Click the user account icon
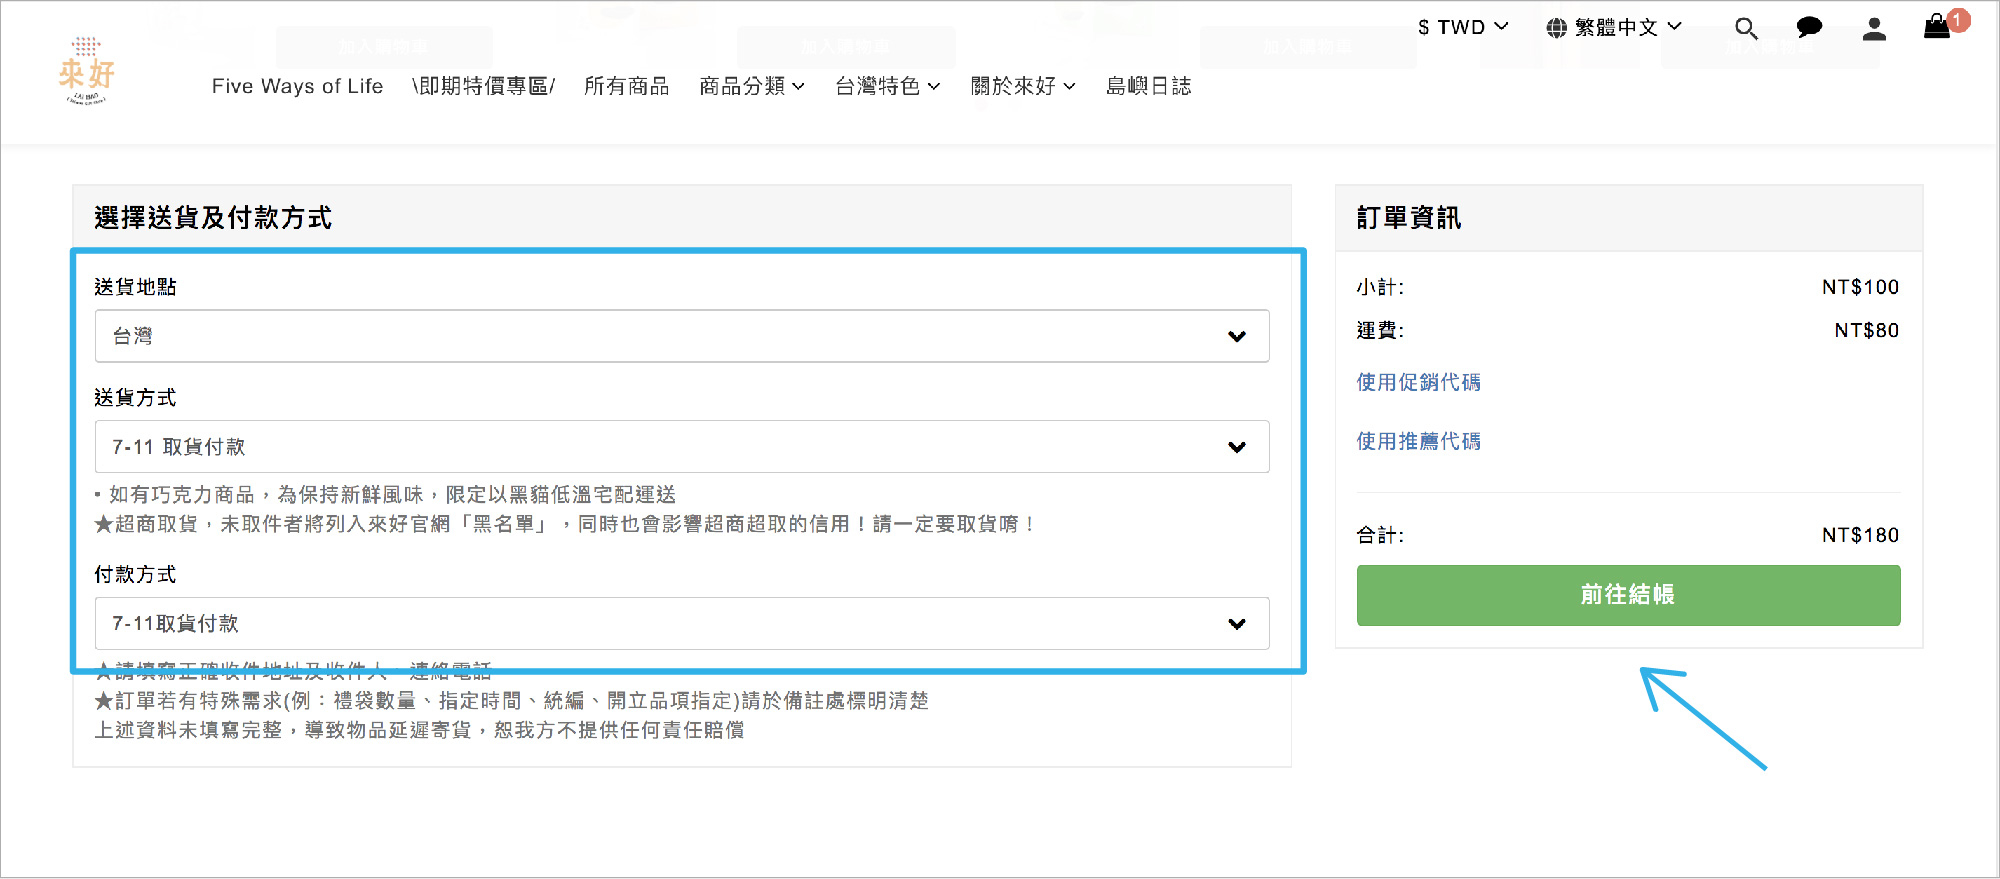Image resolution: width=2000 pixels, height=879 pixels. pos(1874,29)
